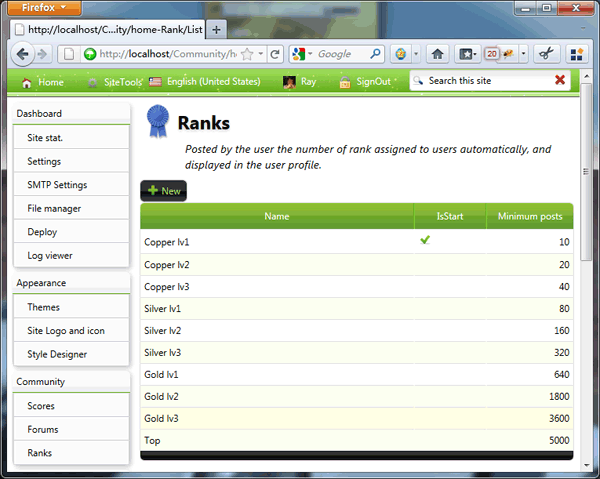Select the Top rank row

pos(357,440)
